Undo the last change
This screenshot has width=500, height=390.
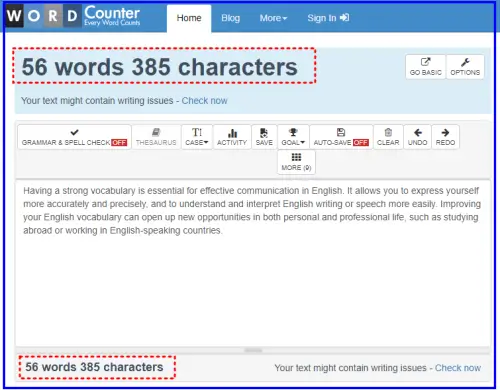click(x=417, y=137)
